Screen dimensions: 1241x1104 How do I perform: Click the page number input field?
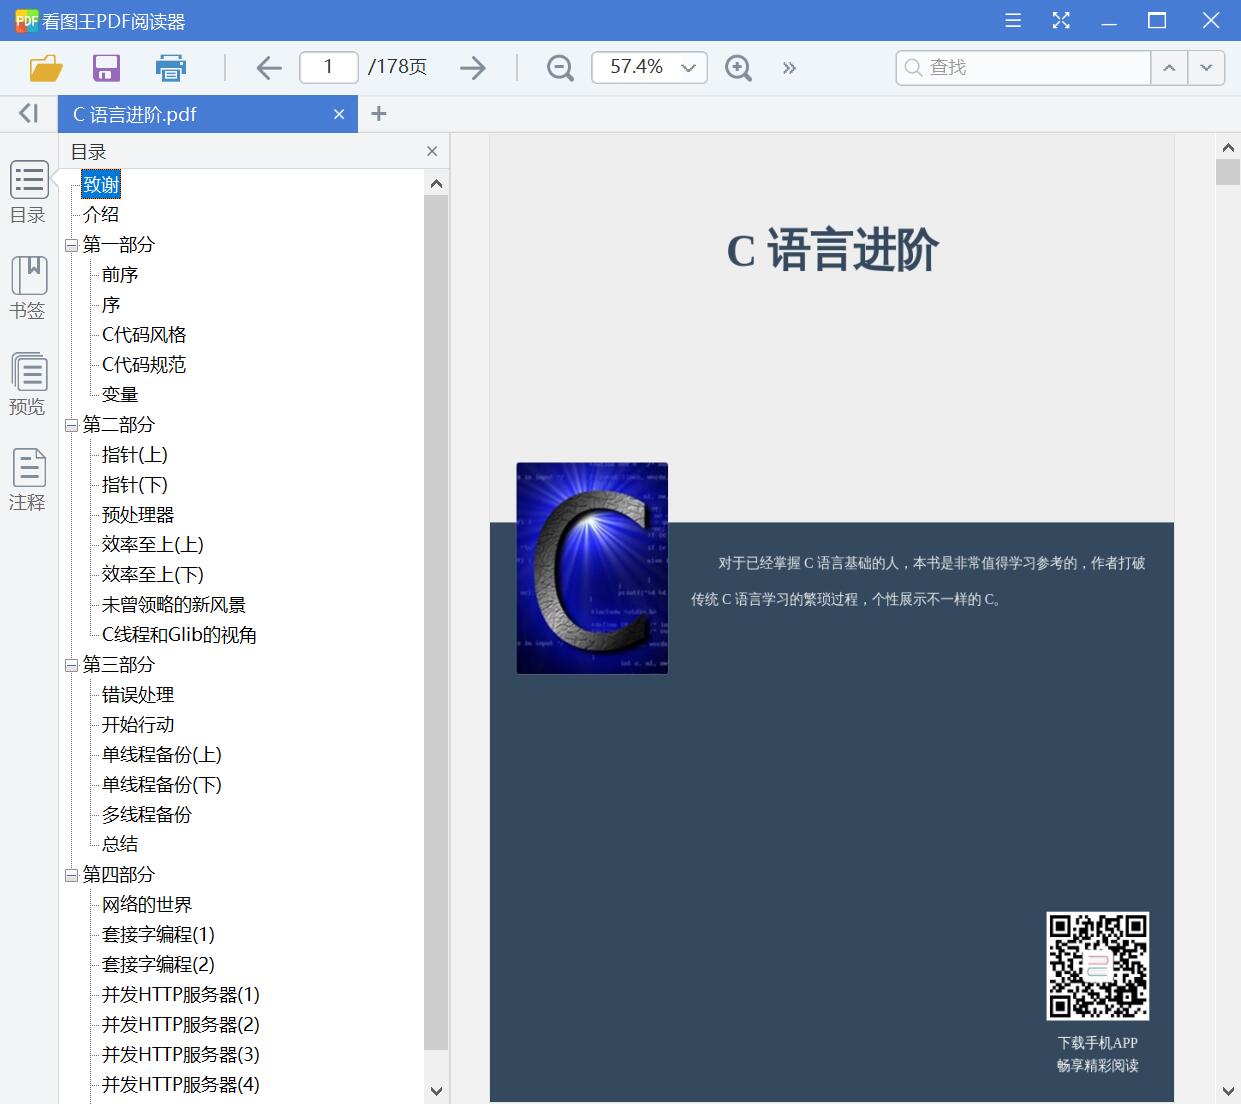[x=328, y=67]
